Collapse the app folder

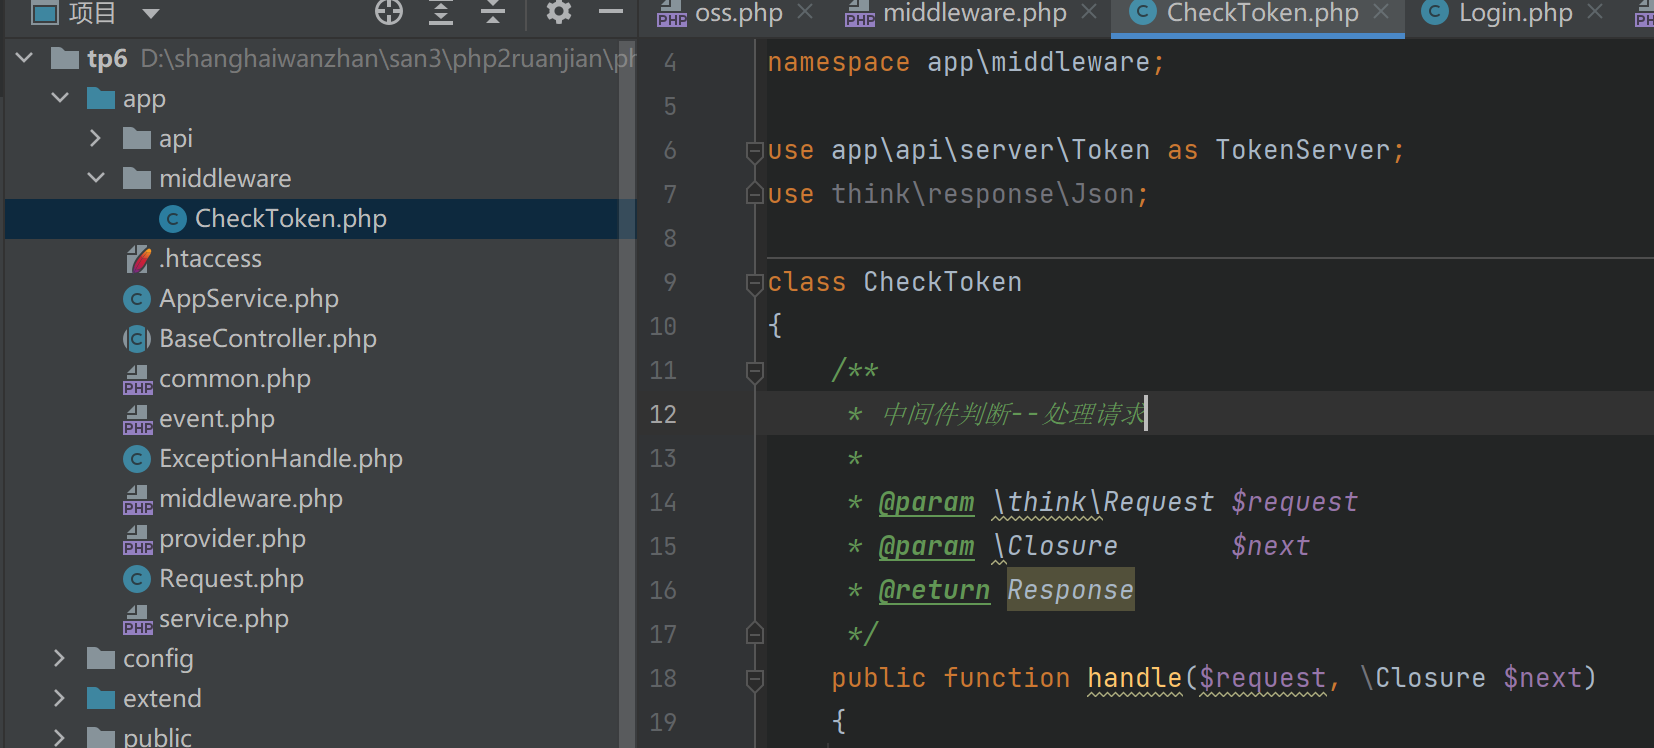pos(60,98)
